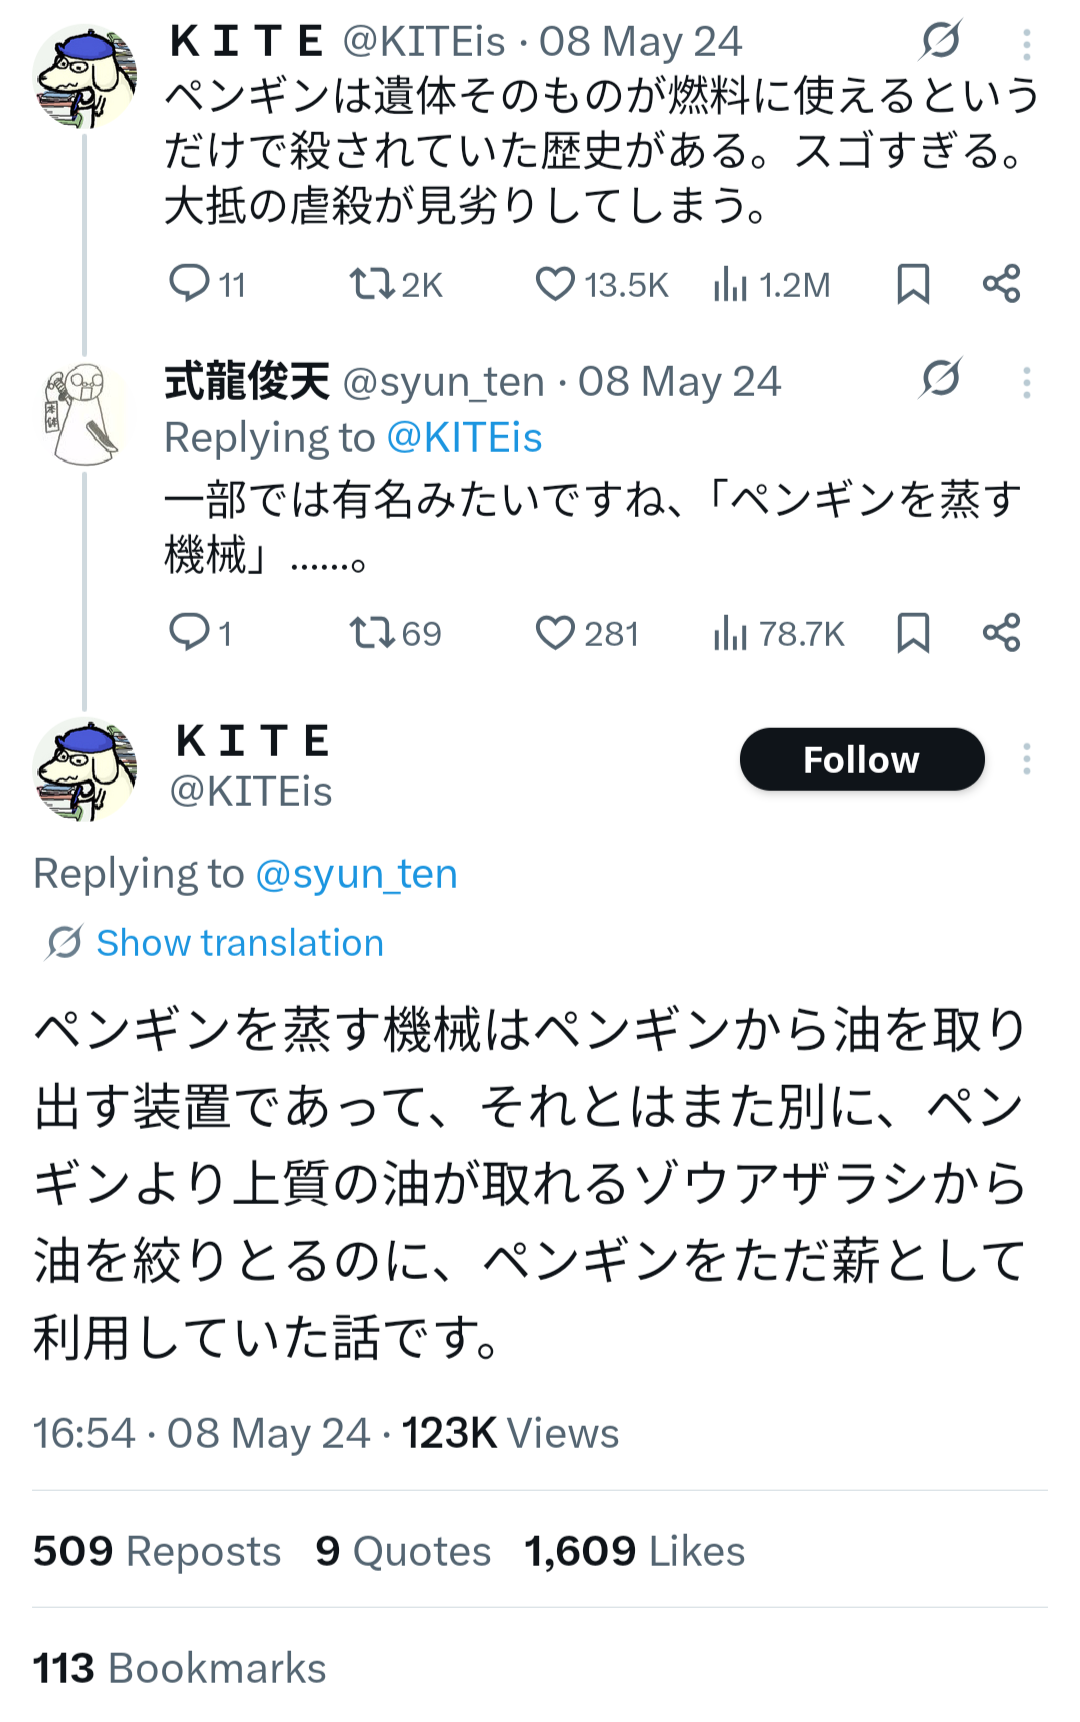Follow the KITE account
This screenshot has height=1722, width=1080.
tap(861, 759)
